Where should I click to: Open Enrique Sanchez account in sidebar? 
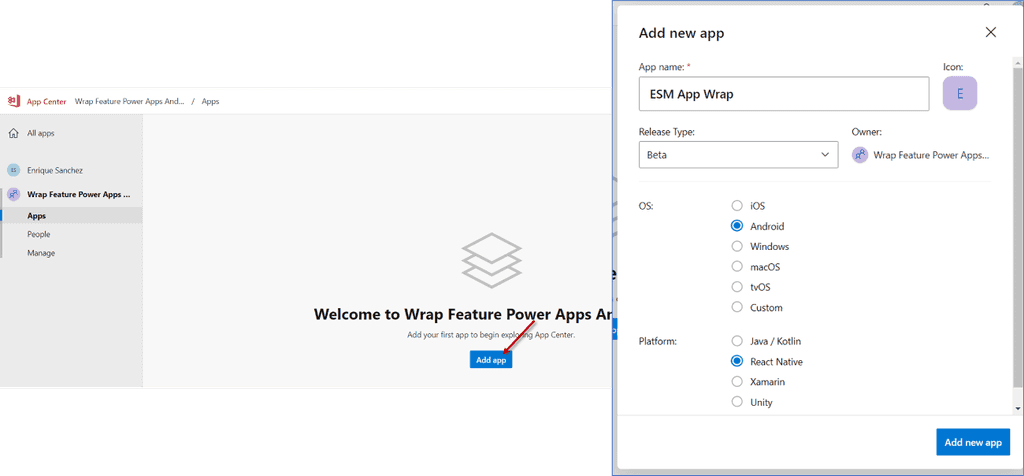pyautogui.click(x=55, y=170)
